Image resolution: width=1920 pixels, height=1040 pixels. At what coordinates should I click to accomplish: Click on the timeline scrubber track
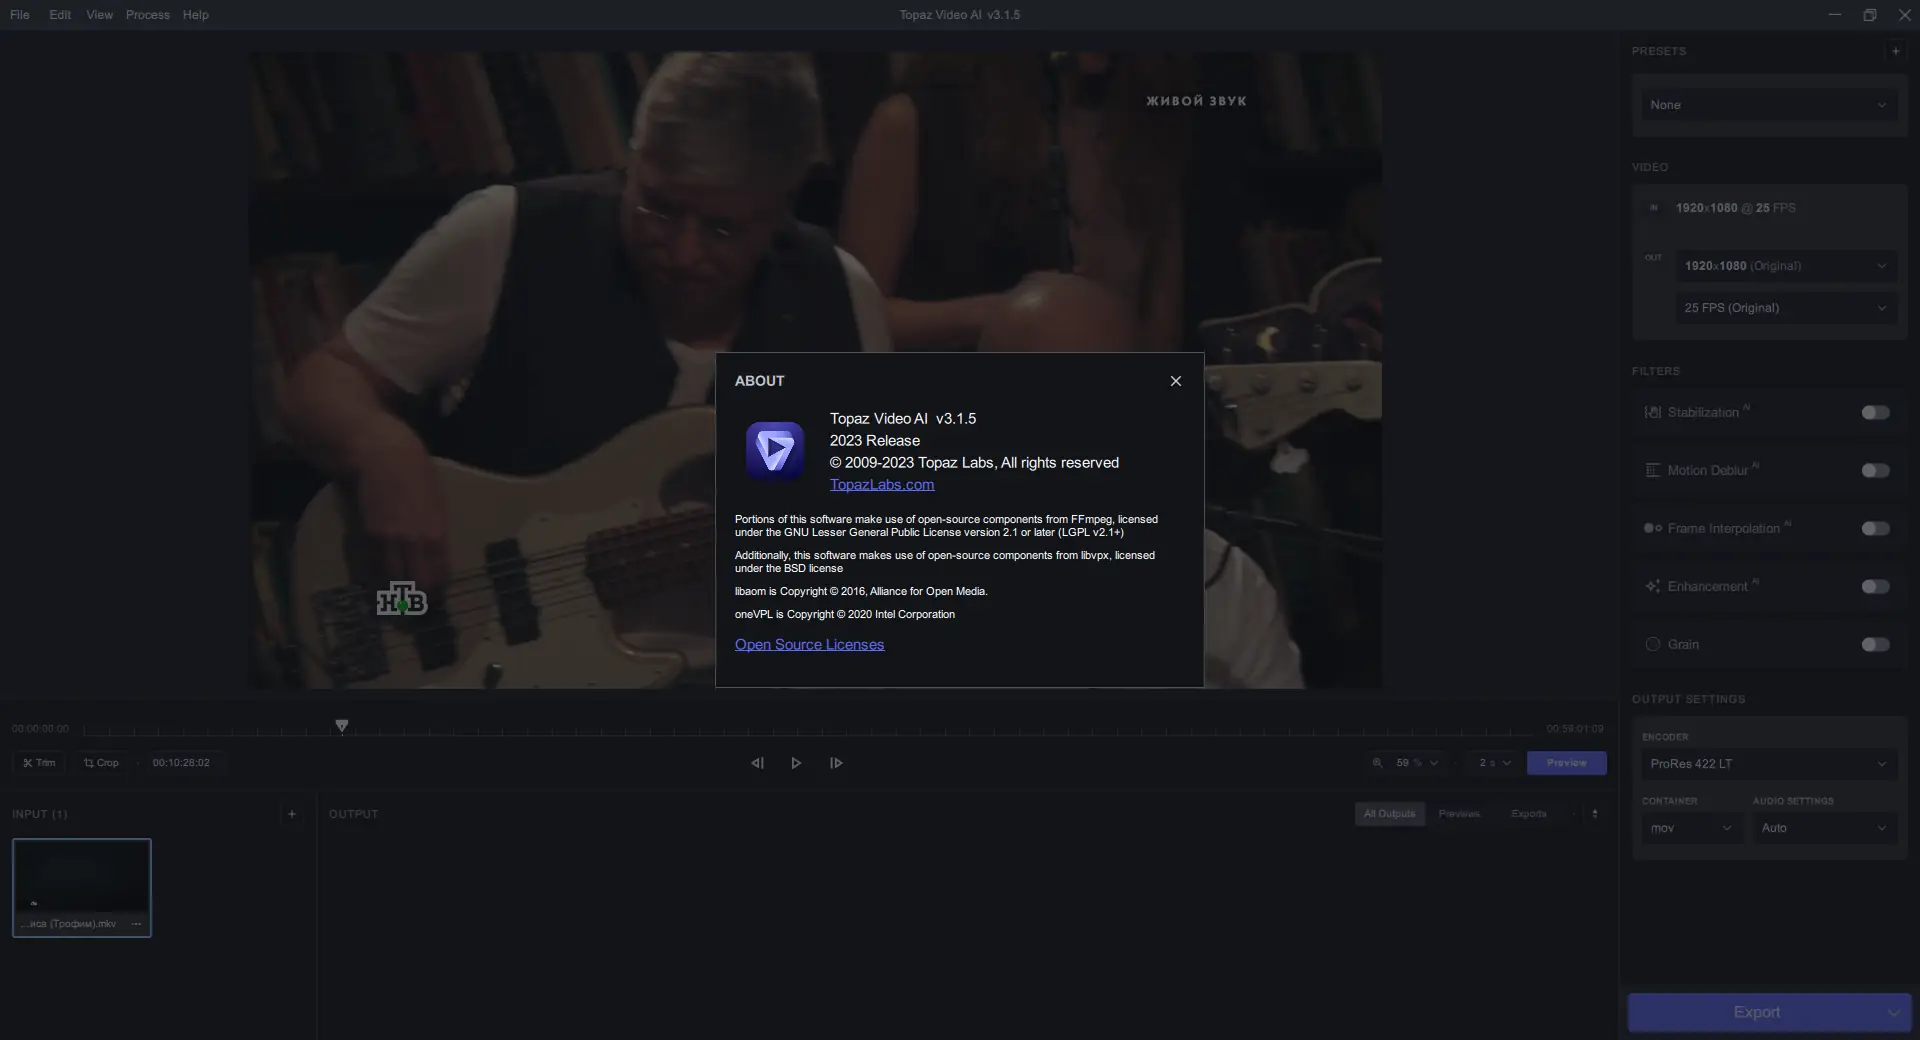pyautogui.click(x=808, y=730)
